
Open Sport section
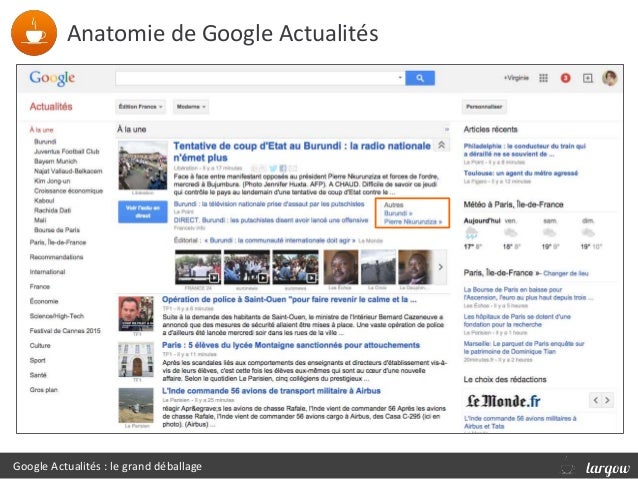(x=37, y=360)
